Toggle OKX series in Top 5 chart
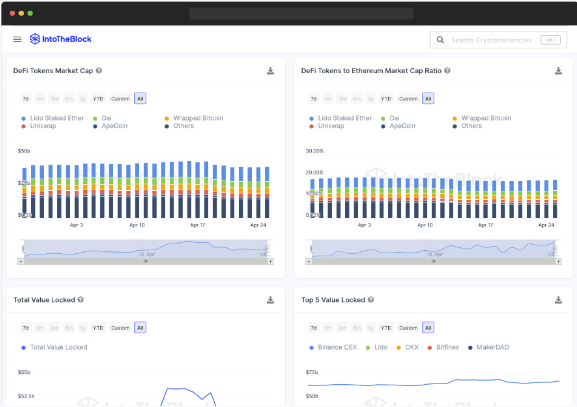 point(407,347)
